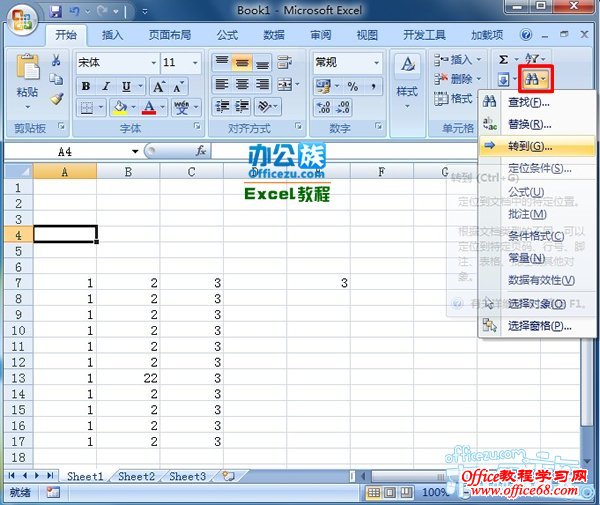Switch to Sheet2 worksheet tab

coord(136,476)
